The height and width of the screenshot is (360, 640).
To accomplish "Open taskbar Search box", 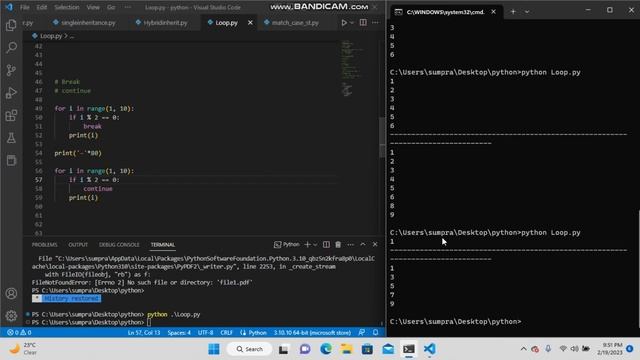I will point(249,349).
